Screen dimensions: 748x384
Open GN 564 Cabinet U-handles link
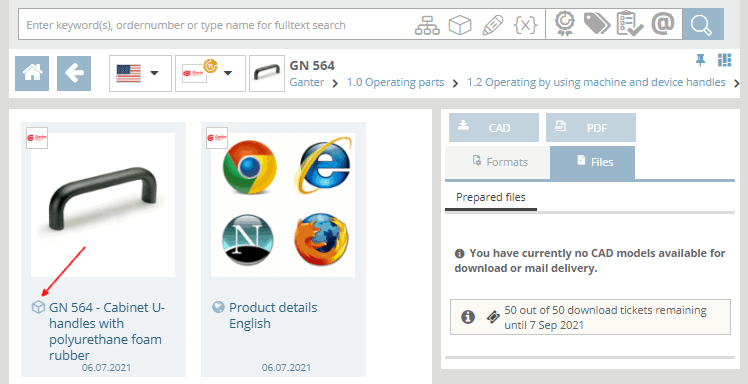(107, 331)
